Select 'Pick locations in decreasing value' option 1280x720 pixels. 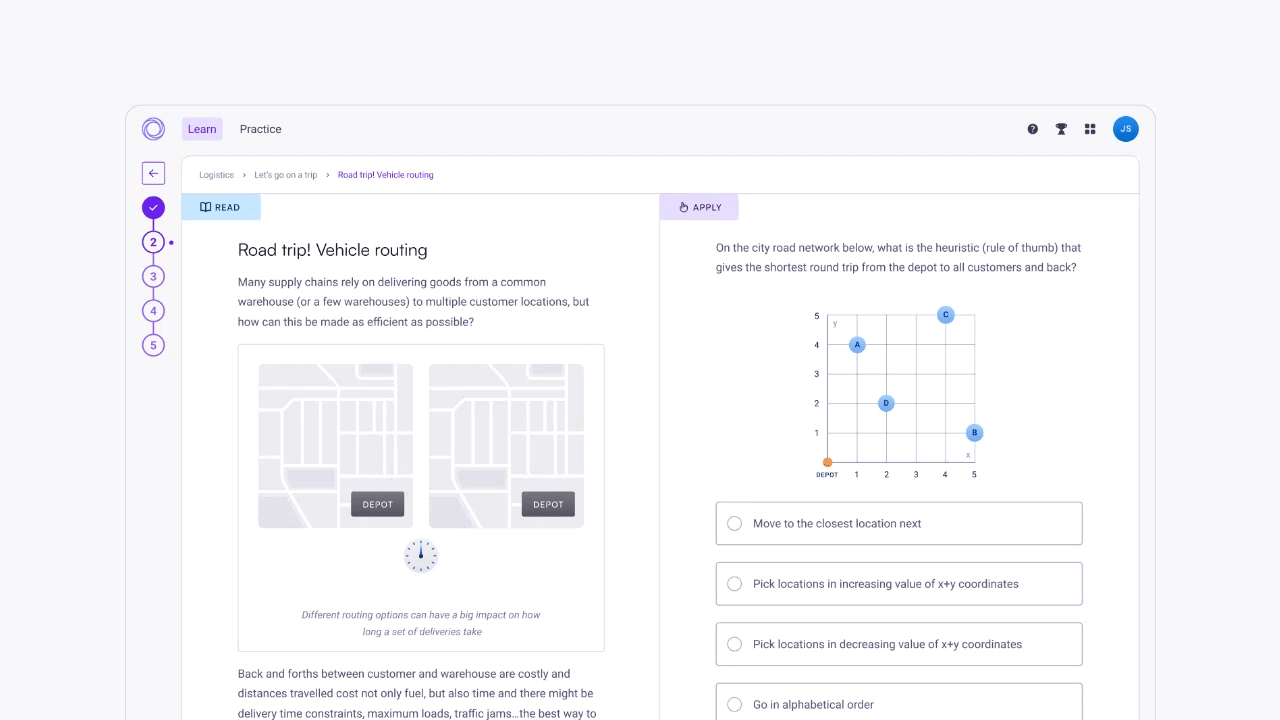(899, 644)
